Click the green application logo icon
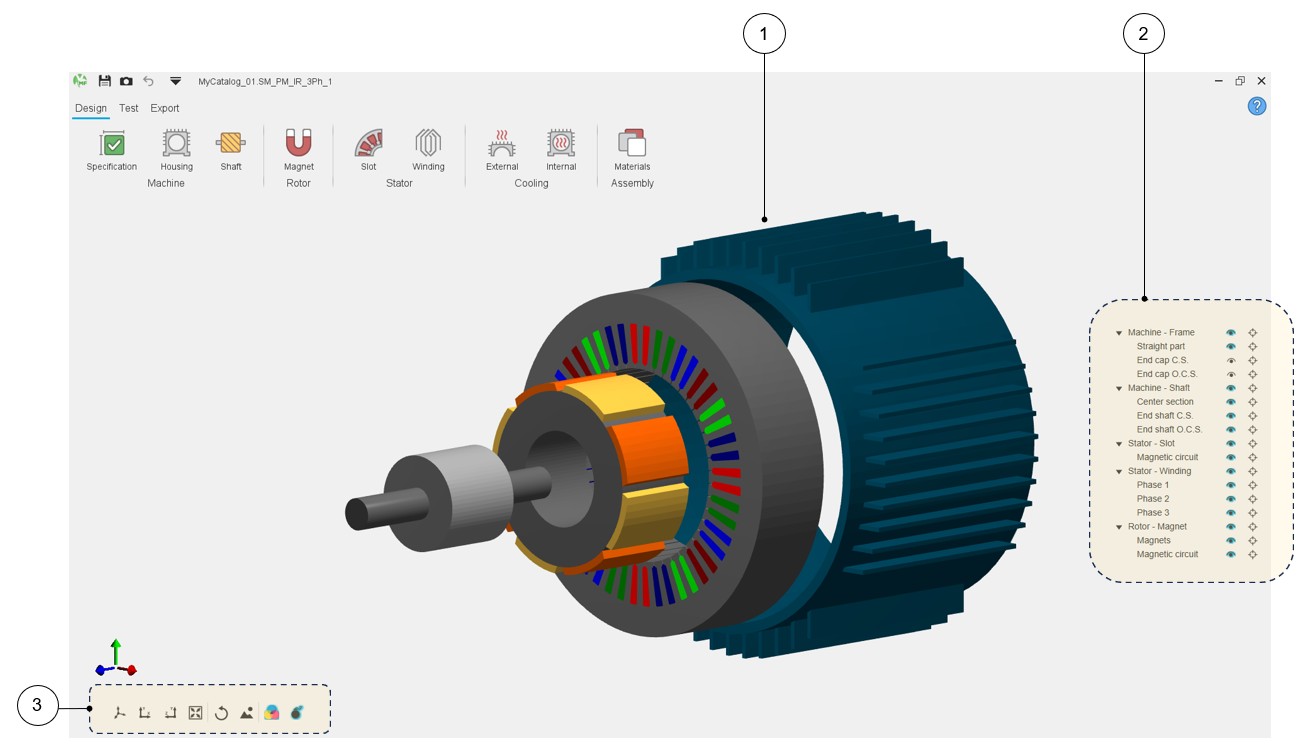Screen dimensions: 1311x748 (x=80, y=81)
